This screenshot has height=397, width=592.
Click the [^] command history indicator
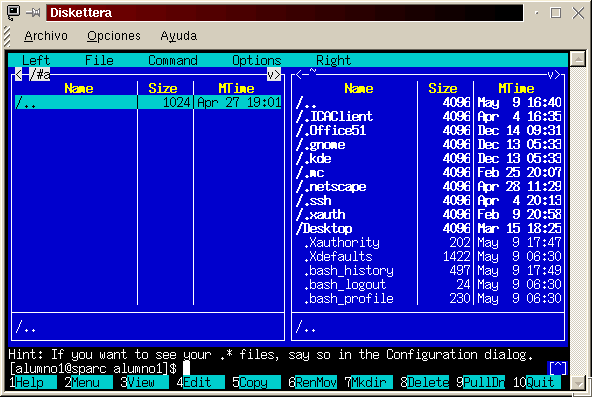pyautogui.click(x=558, y=368)
